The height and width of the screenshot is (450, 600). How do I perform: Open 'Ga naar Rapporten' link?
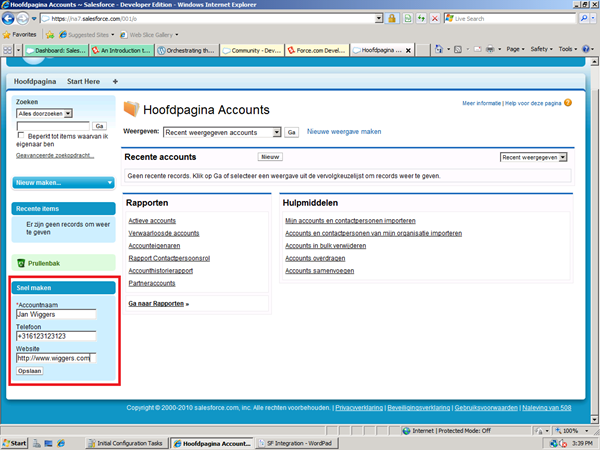pyautogui.click(x=157, y=303)
